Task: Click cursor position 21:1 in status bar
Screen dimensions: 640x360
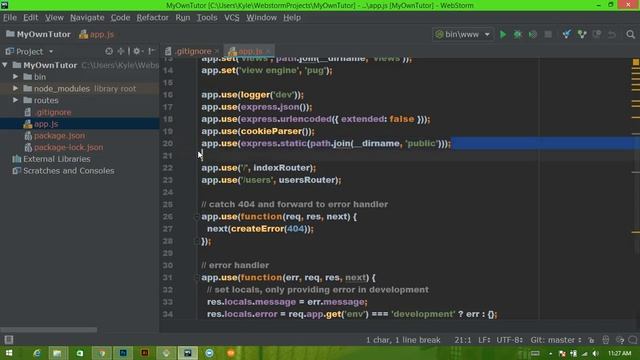Action: 462,340
